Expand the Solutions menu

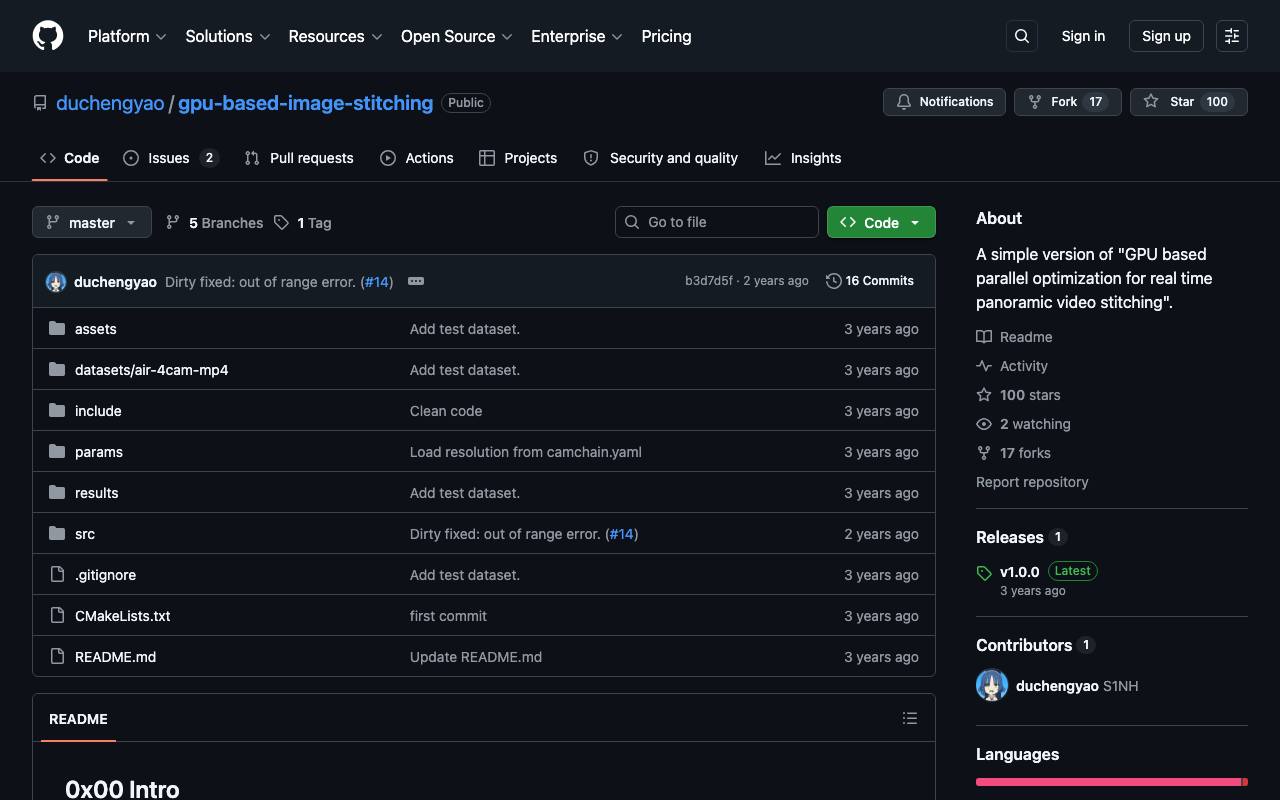click(228, 36)
